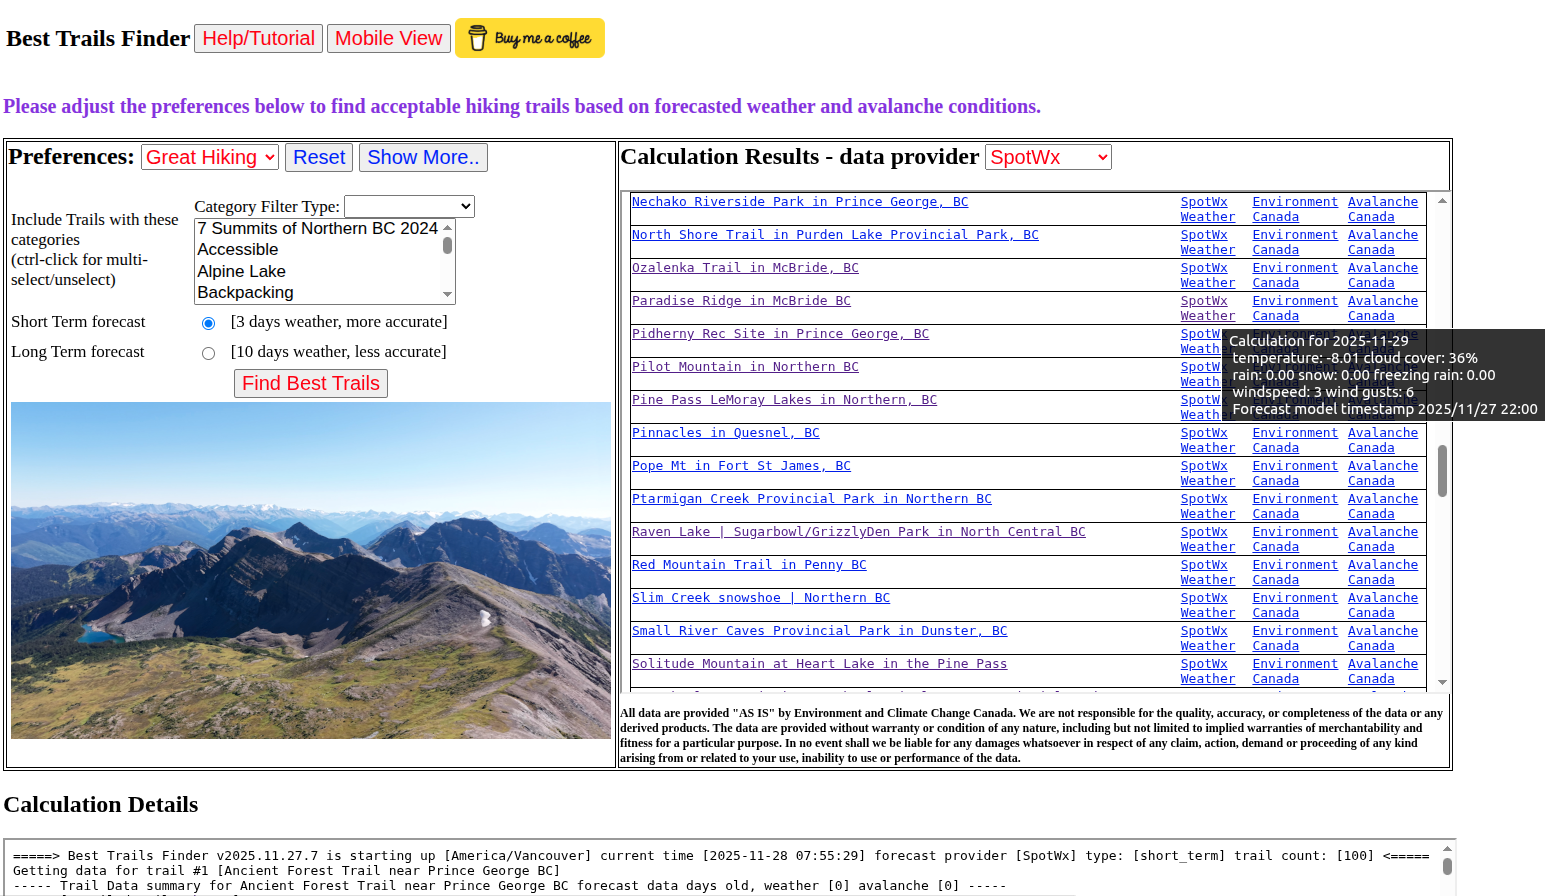The width and height of the screenshot is (1556, 896).
Task: Open the Category Filter Type dropdown
Action: click(409, 206)
